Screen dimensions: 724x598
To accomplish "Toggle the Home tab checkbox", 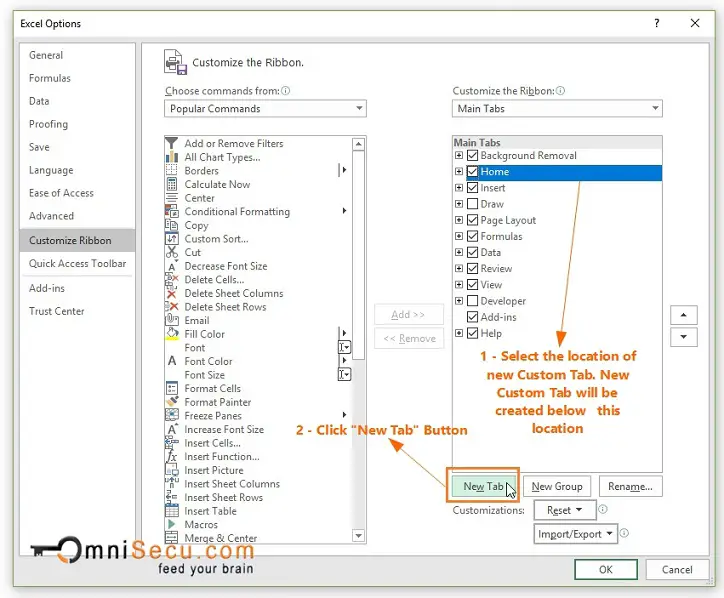I will 472,171.
